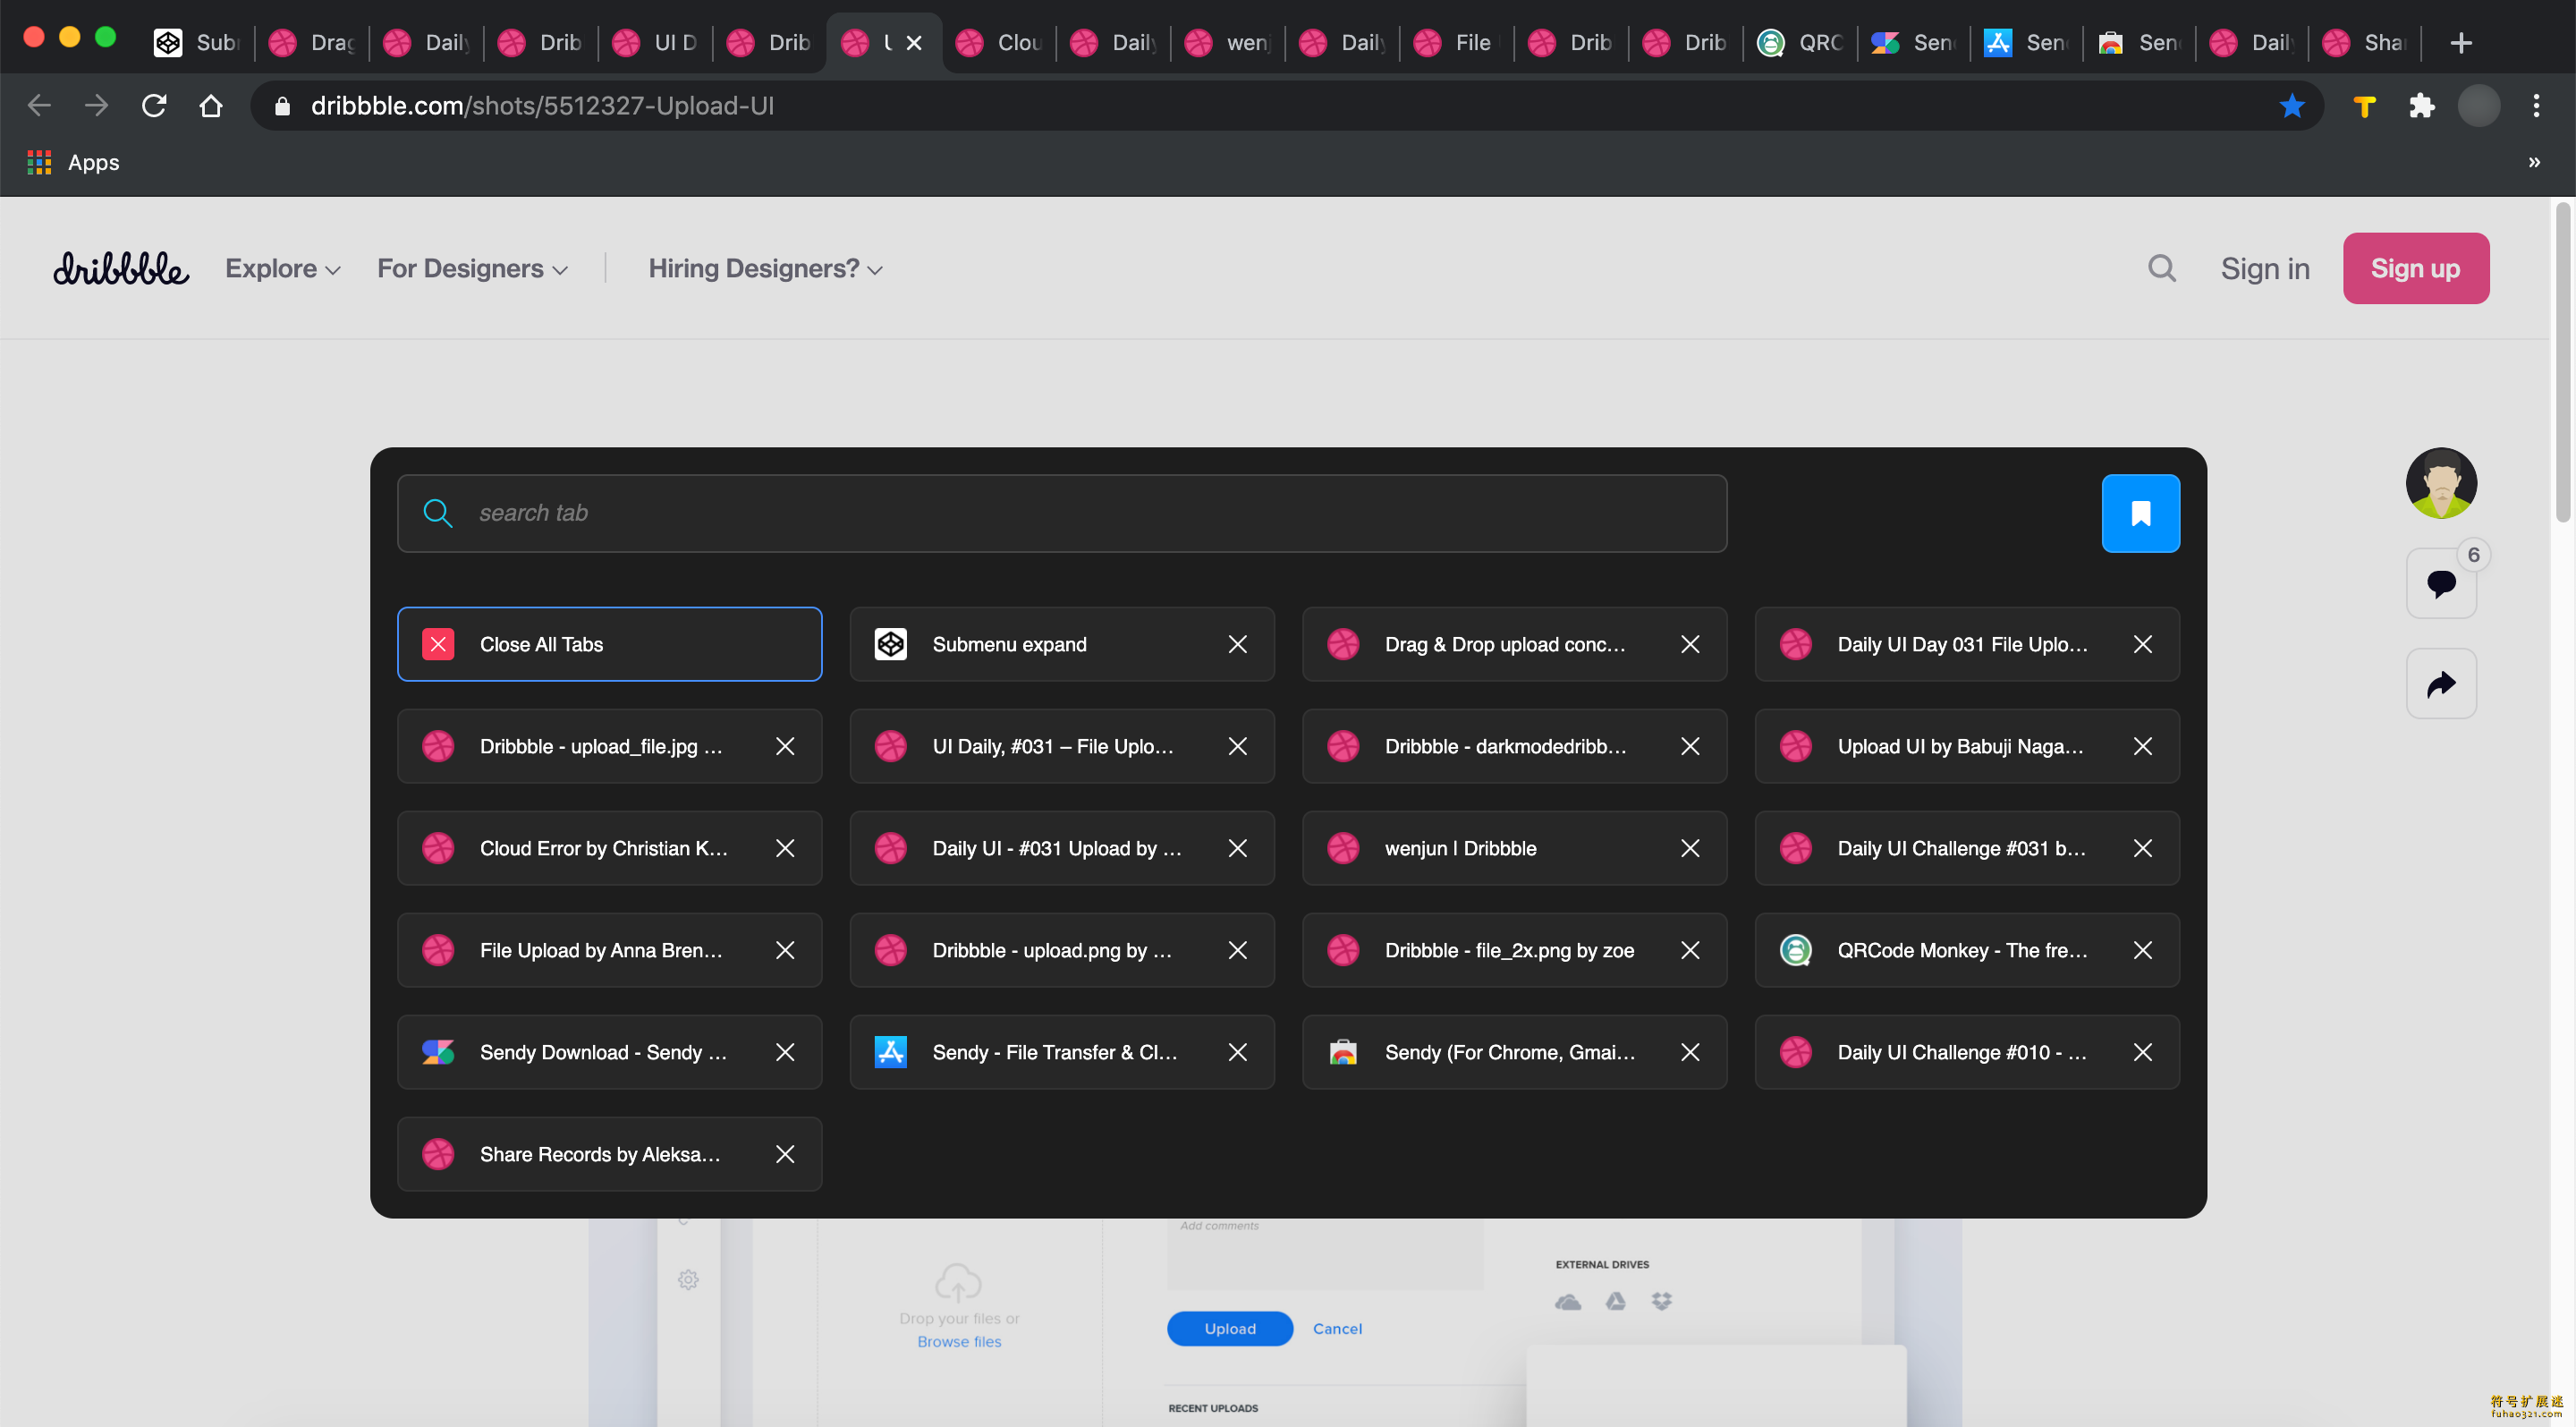Close the Sendy Download entry
This screenshot has height=1427, width=2576.
coord(785,1052)
